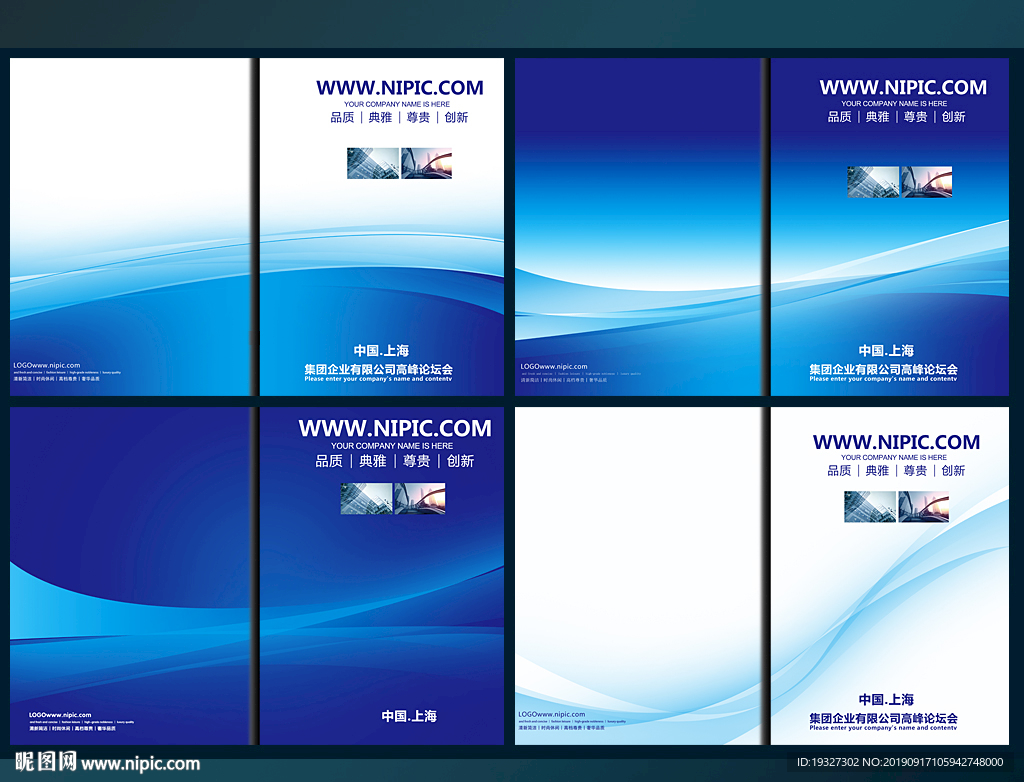This screenshot has width=1024, height=782.
Task: Click 'Please enter your company's name' on top-right blue cover
Action: coord(883,379)
